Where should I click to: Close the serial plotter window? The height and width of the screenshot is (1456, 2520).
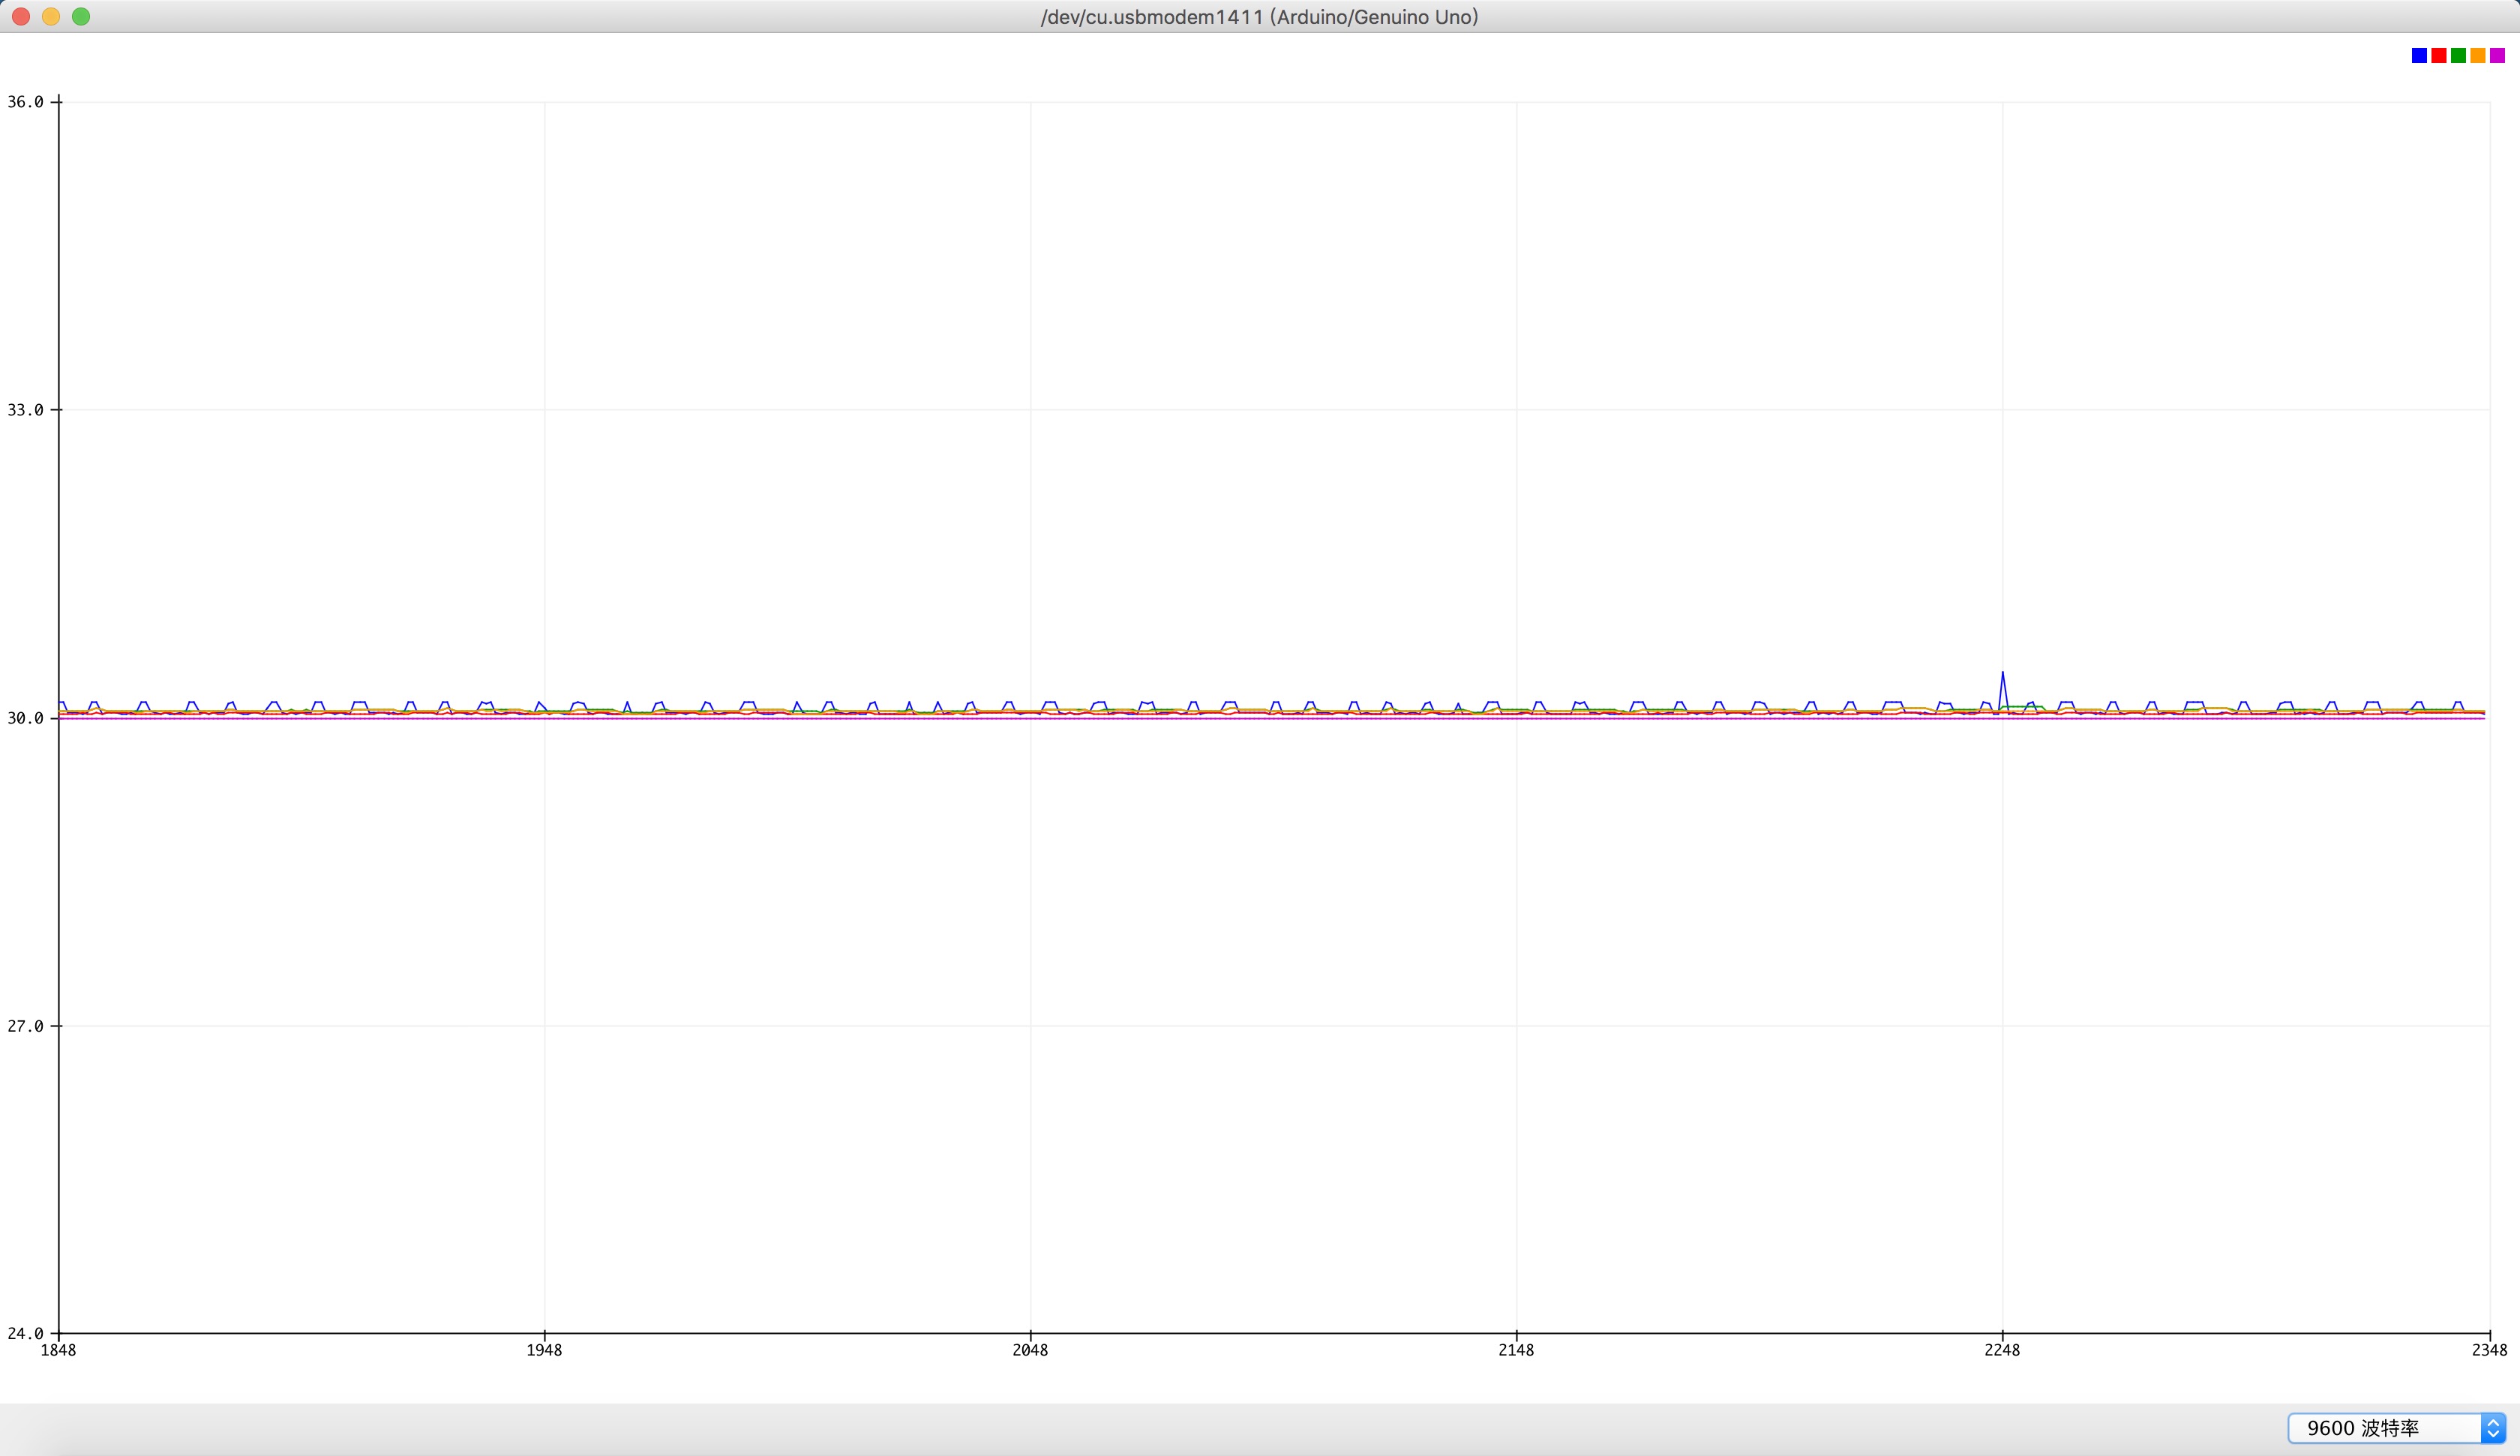(x=21, y=17)
